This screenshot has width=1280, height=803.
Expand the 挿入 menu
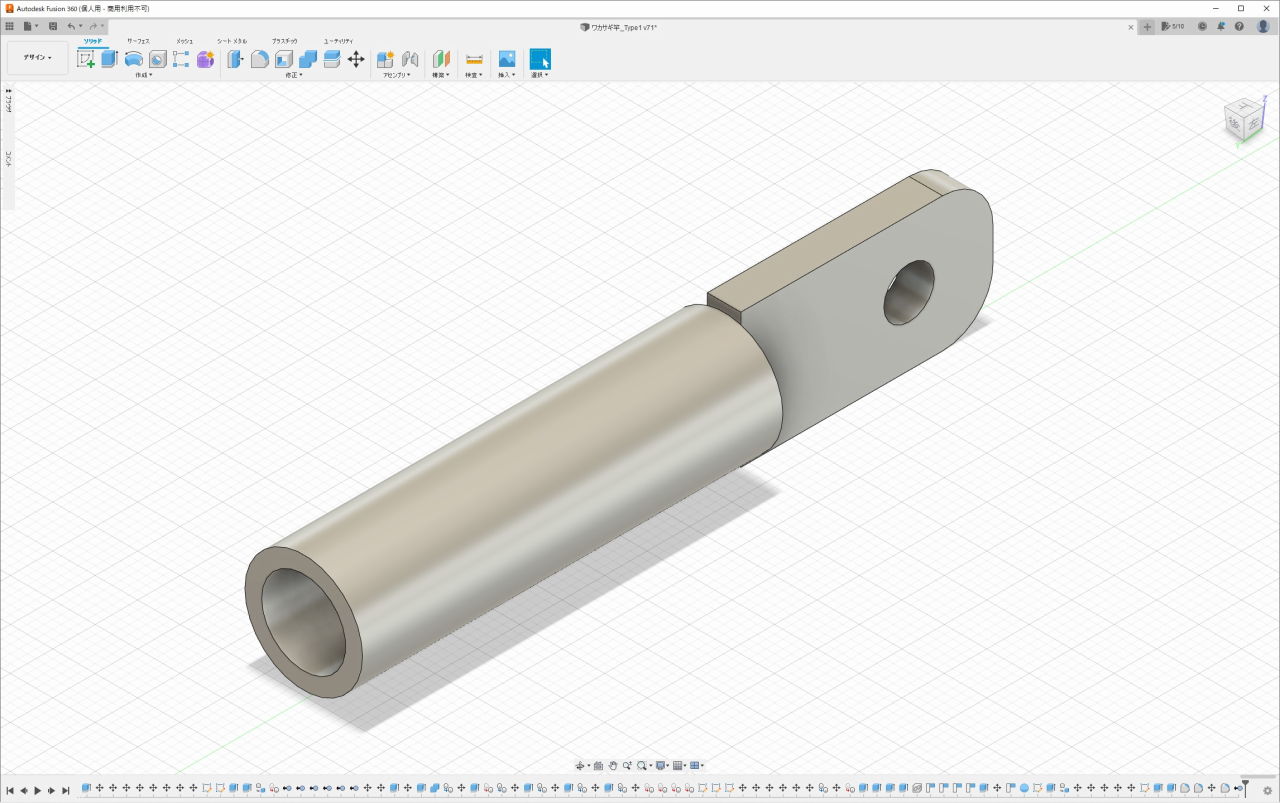pos(507,75)
